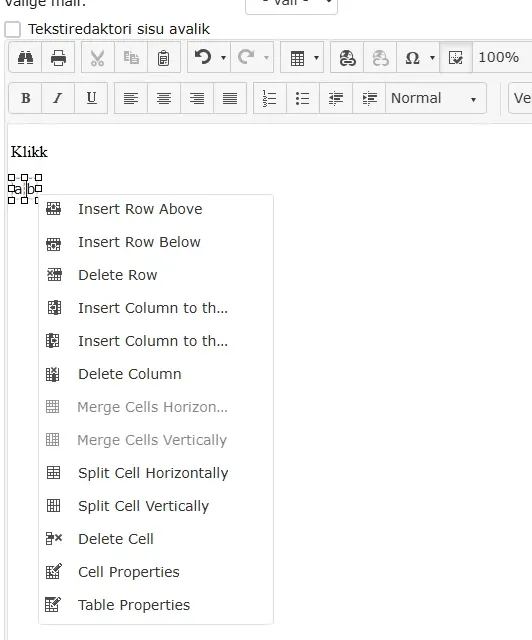Choose Insert Row Above

tap(156, 209)
